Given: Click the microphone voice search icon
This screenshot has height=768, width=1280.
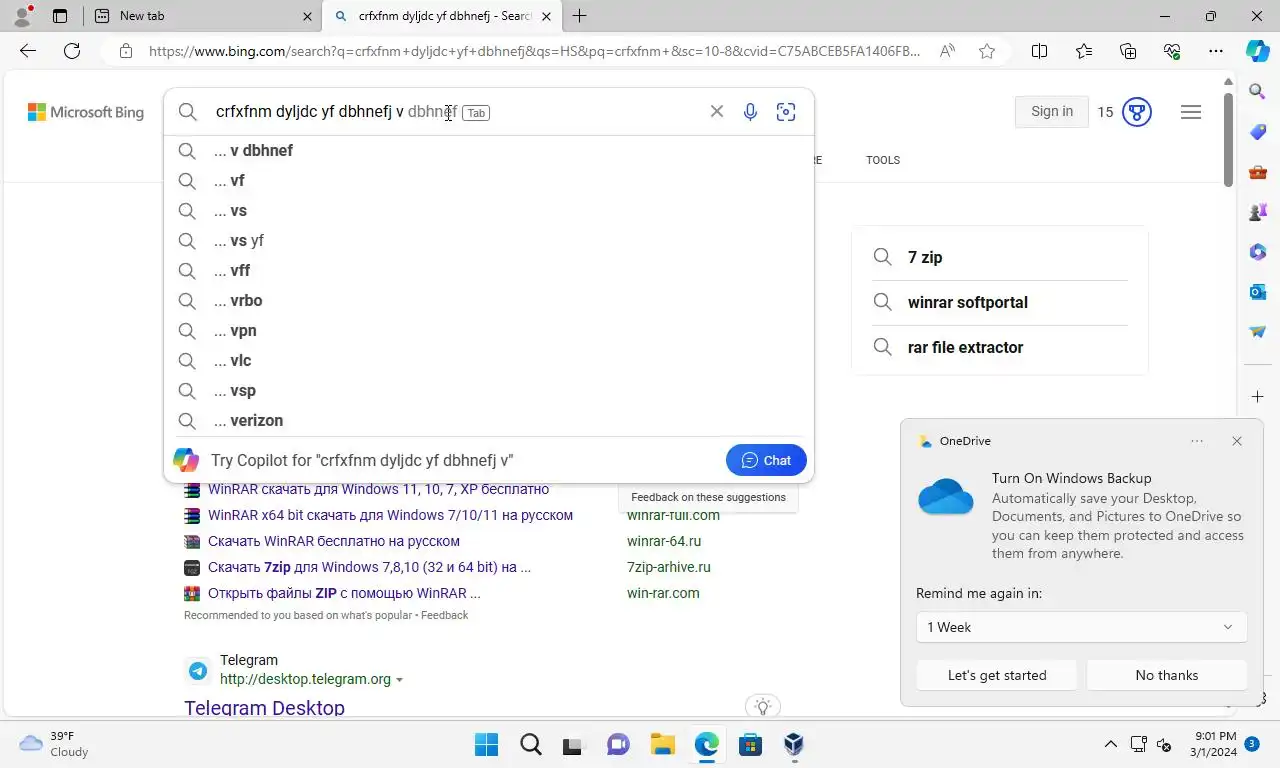Looking at the screenshot, I should (750, 112).
